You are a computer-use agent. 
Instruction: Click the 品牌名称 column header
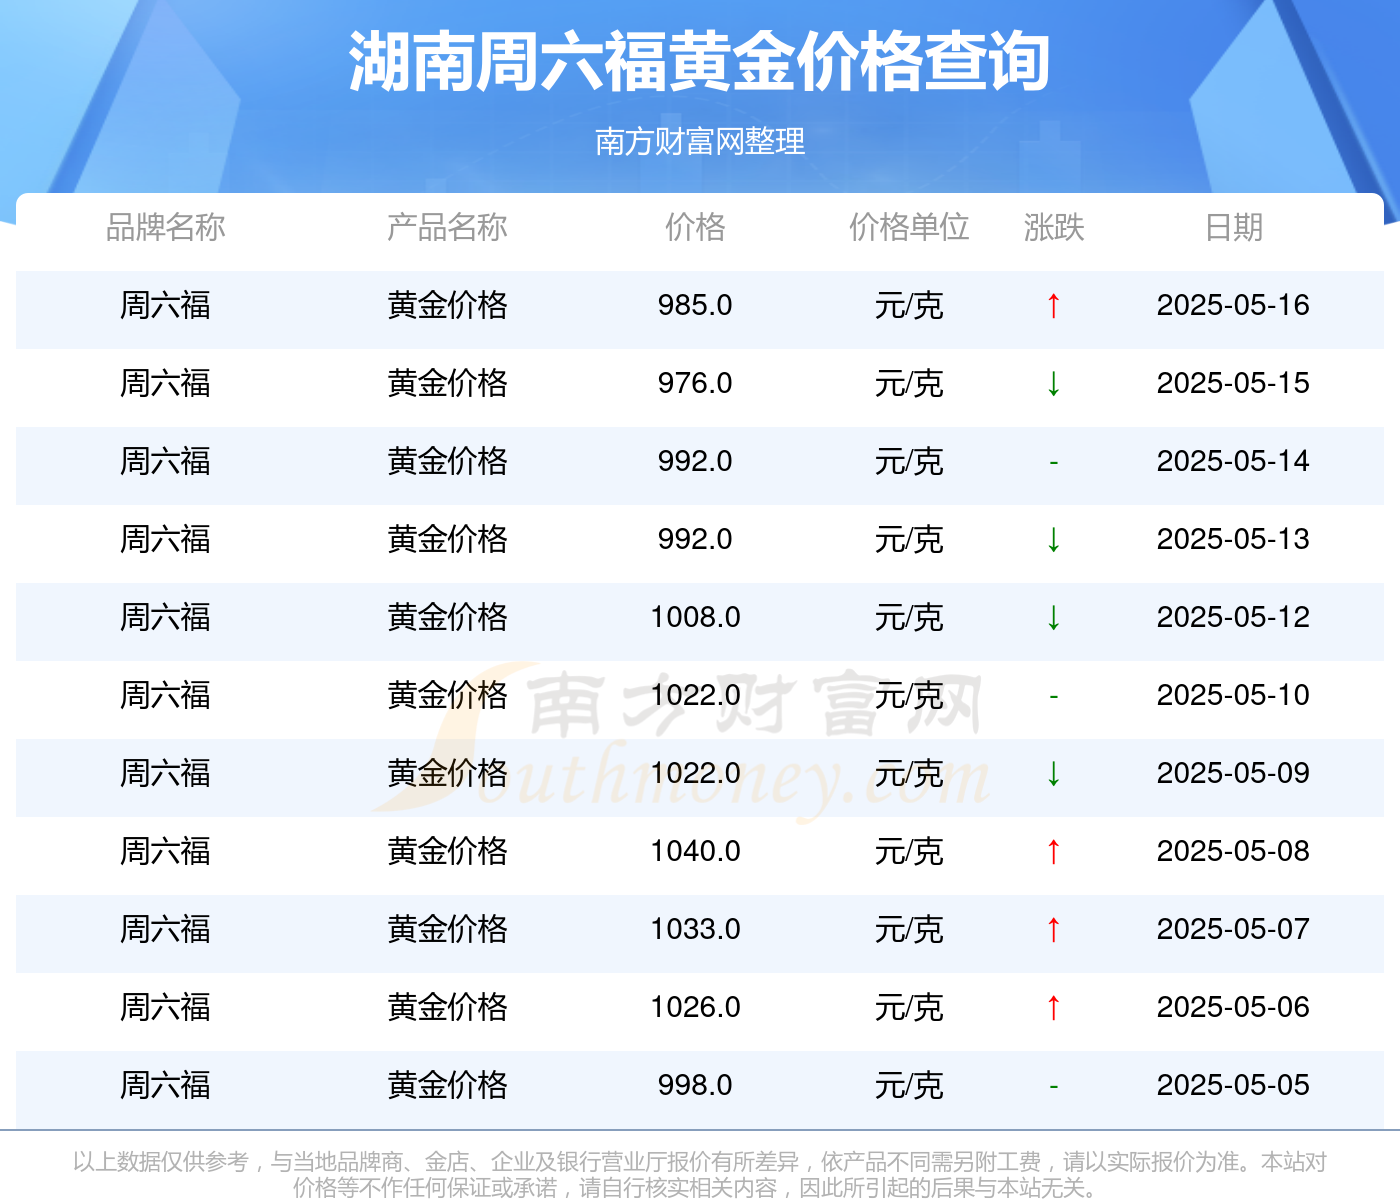166,228
